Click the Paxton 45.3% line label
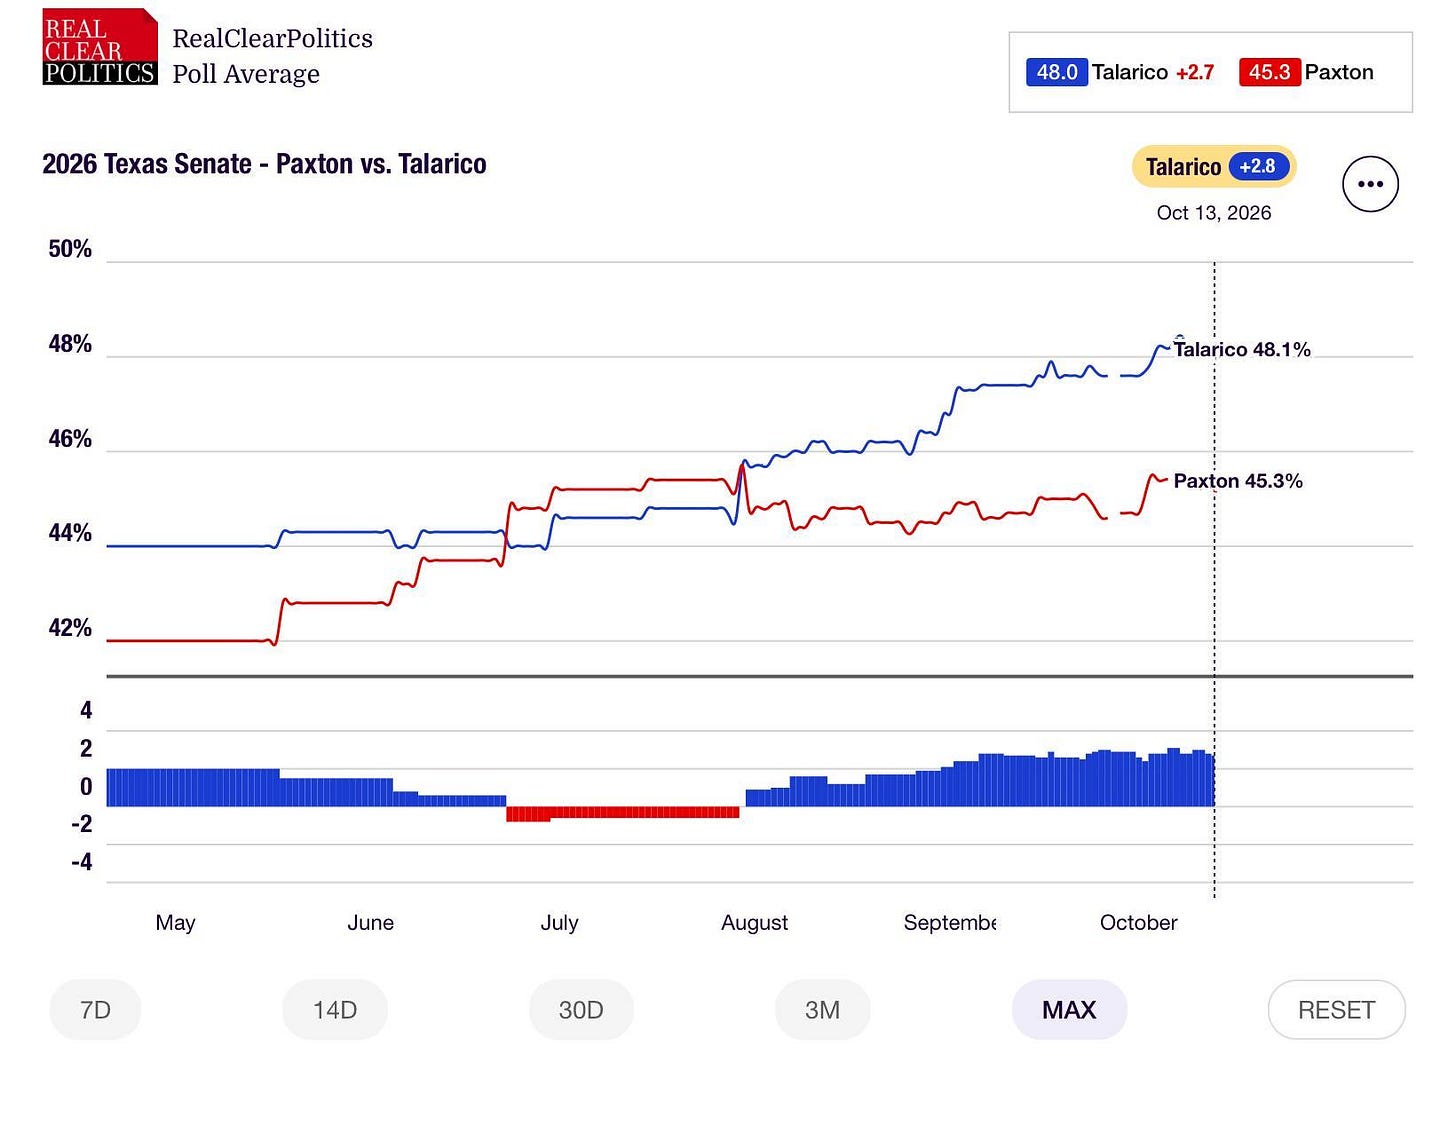The width and height of the screenshot is (1456, 1128). click(x=1238, y=481)
